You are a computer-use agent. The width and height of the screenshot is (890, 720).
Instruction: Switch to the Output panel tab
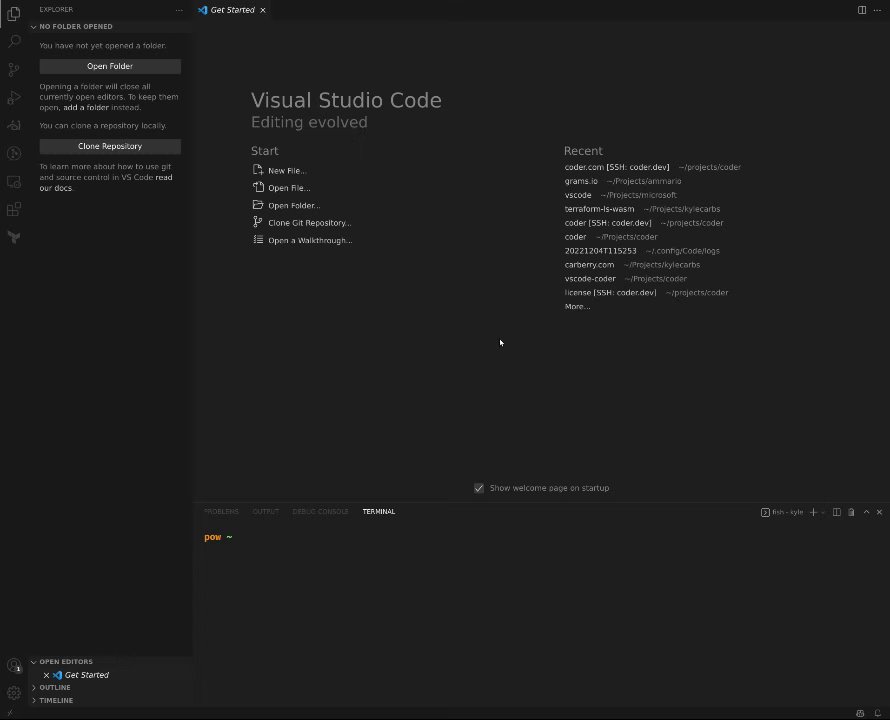tap(266, 512)
